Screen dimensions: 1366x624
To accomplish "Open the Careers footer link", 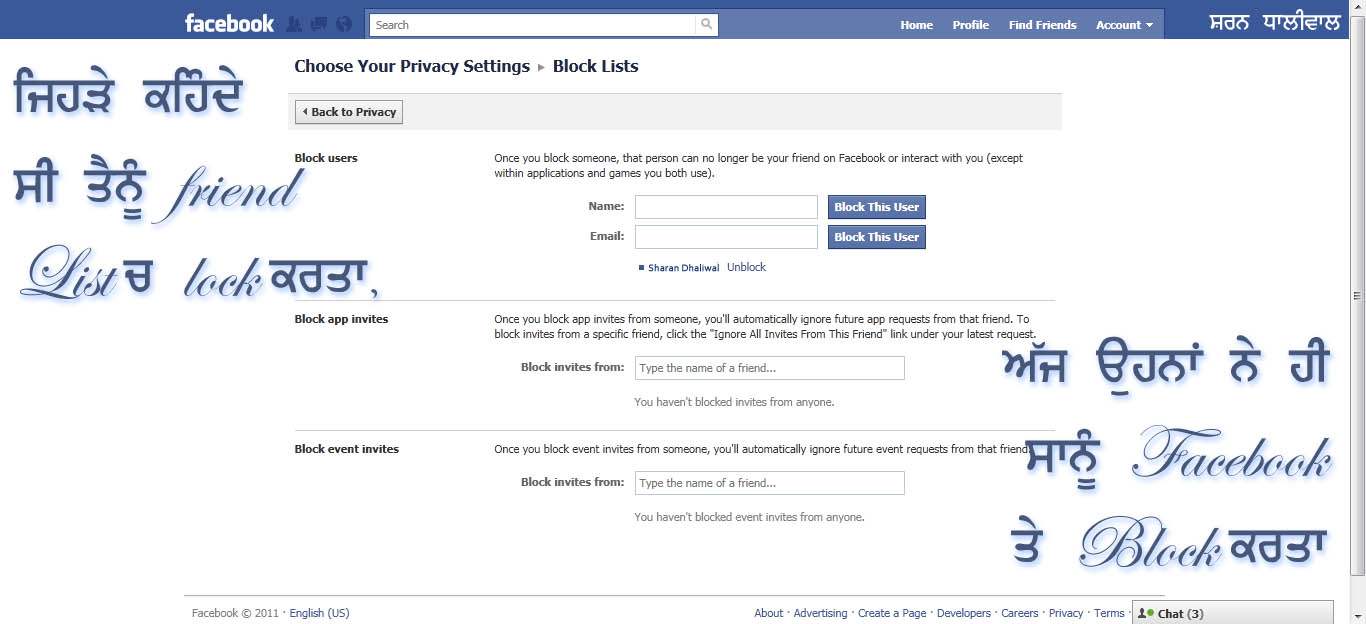I will [x=1020, y=613].
